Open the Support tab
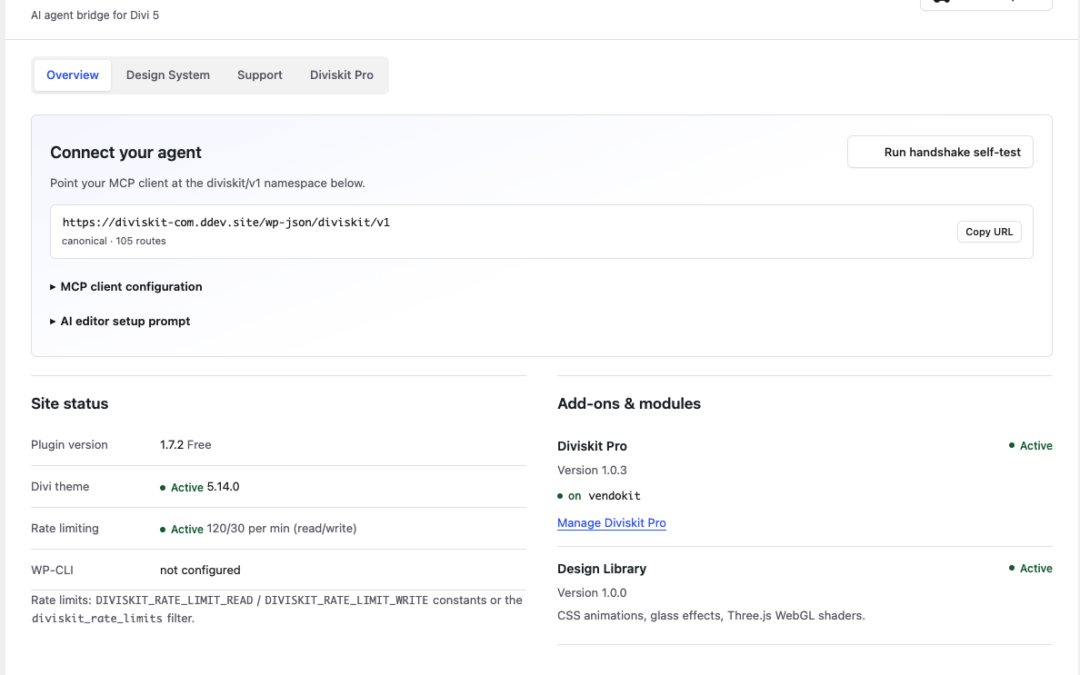This screenshot has height=675, width=1080. tap(260, 75)
